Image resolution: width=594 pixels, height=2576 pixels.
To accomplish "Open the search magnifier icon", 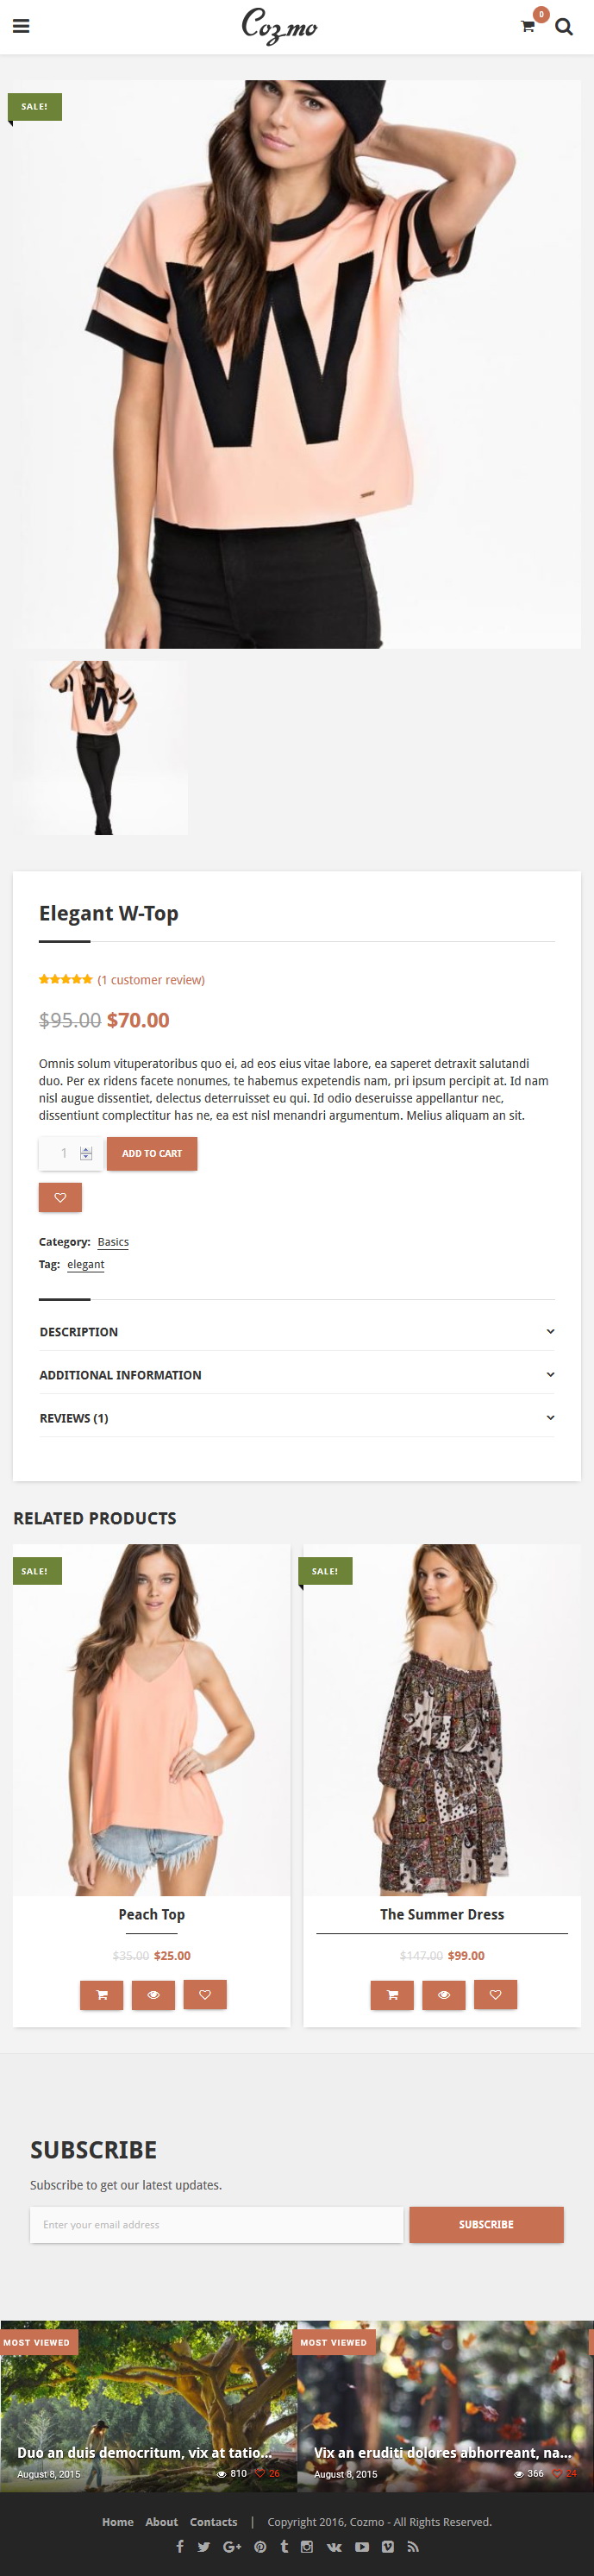I will (x=564, y=27).
